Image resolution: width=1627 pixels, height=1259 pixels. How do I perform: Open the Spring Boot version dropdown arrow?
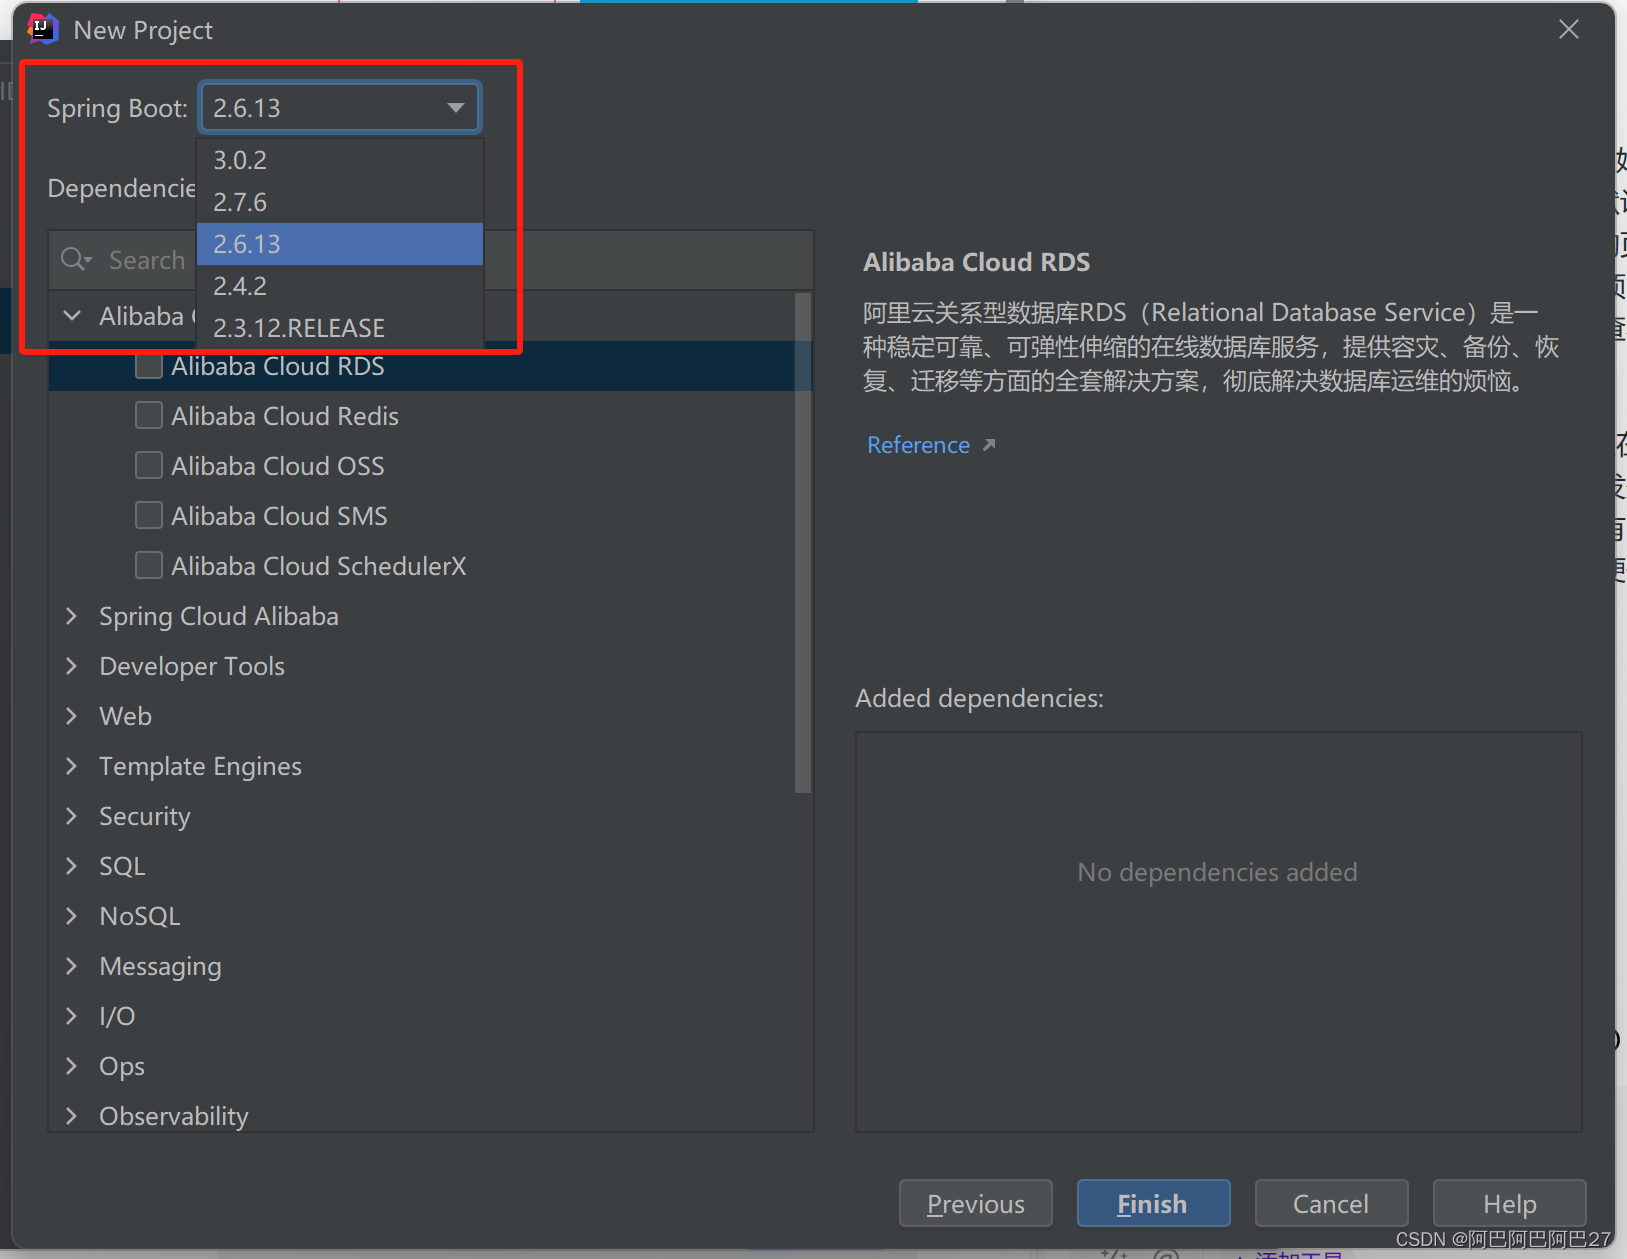coord(456,108)
